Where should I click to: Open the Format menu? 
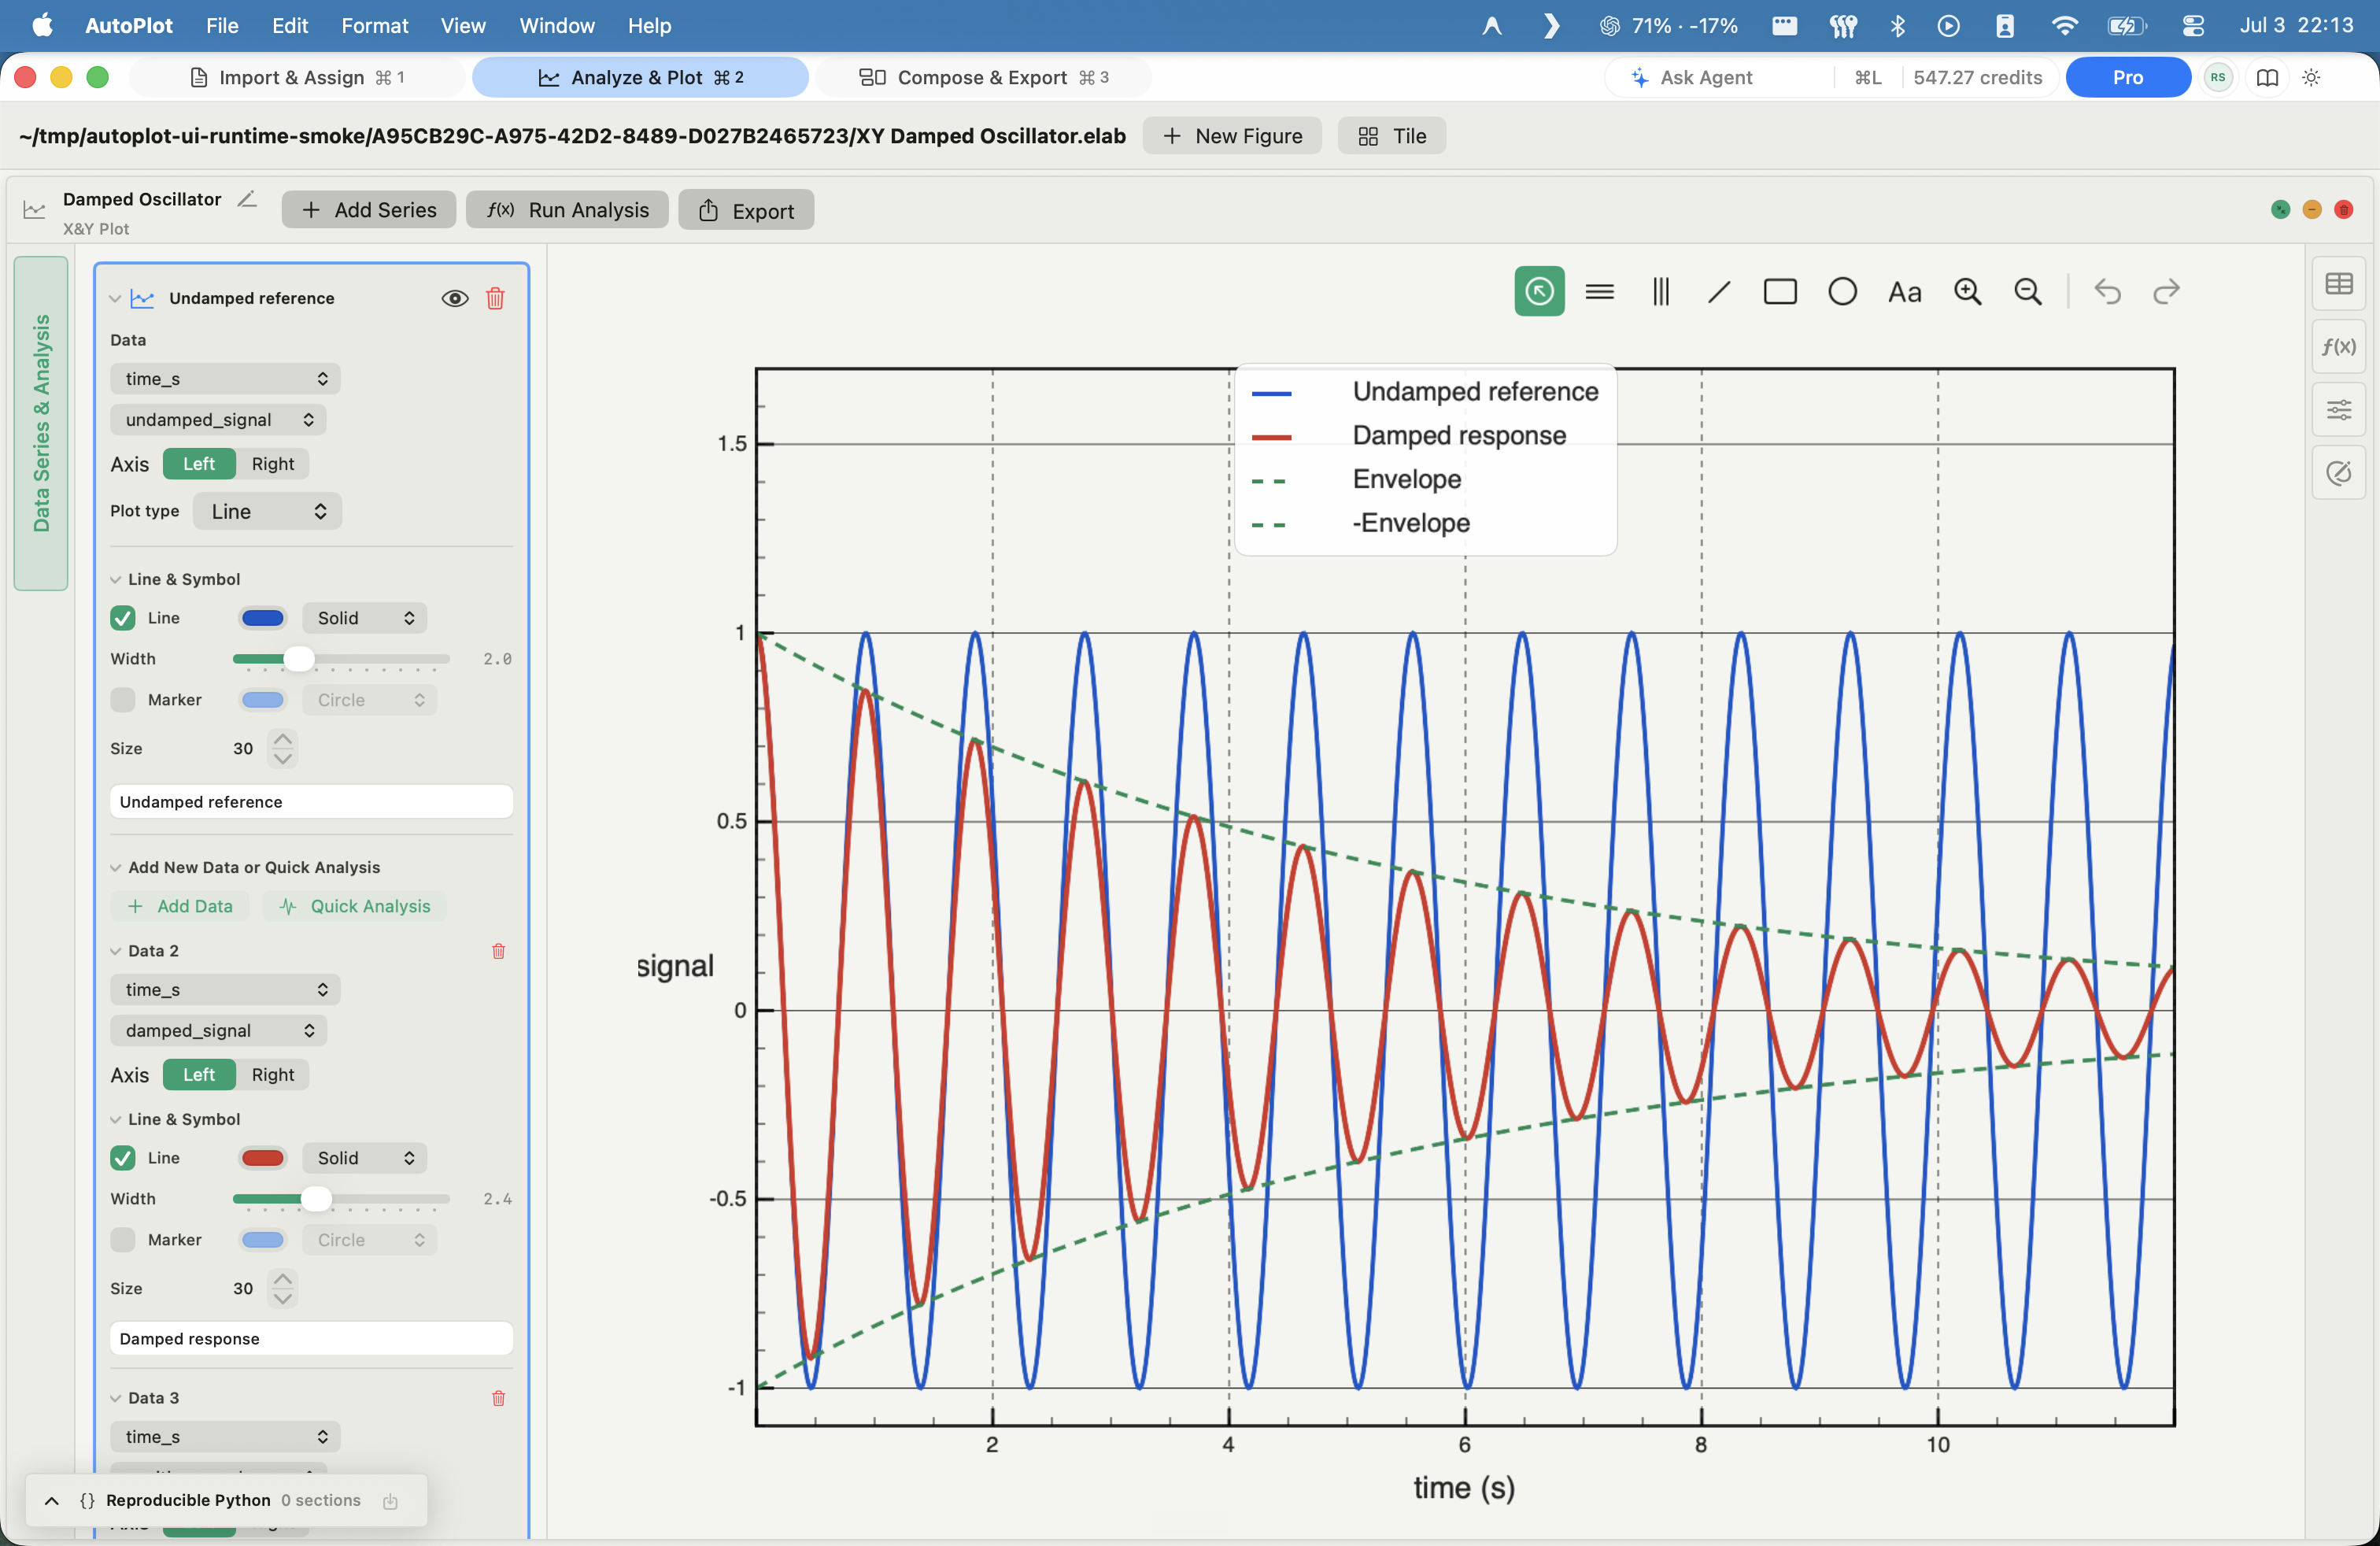coord(374,25)
